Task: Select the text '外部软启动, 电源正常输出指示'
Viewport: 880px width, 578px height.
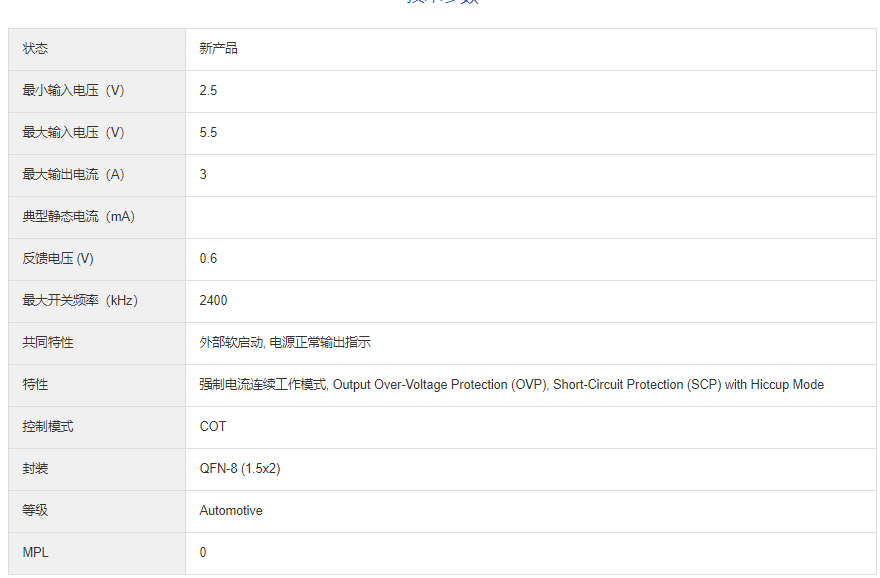Action: (x=285, y=343)
